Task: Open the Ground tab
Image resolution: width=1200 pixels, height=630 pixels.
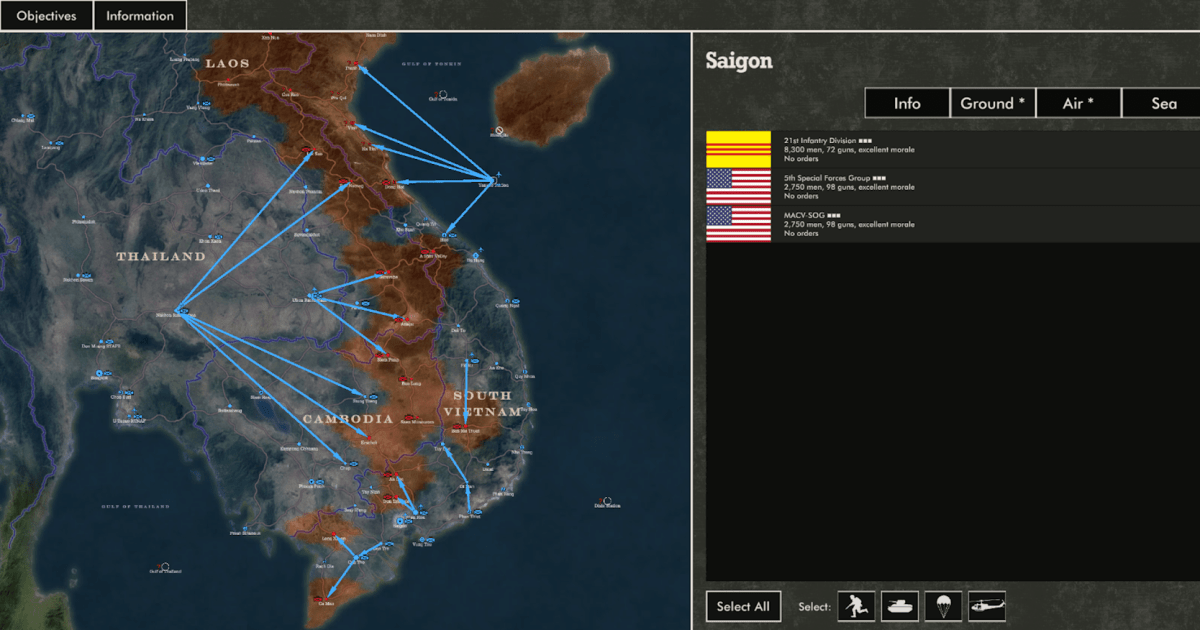Action: (x=992, y=103)
